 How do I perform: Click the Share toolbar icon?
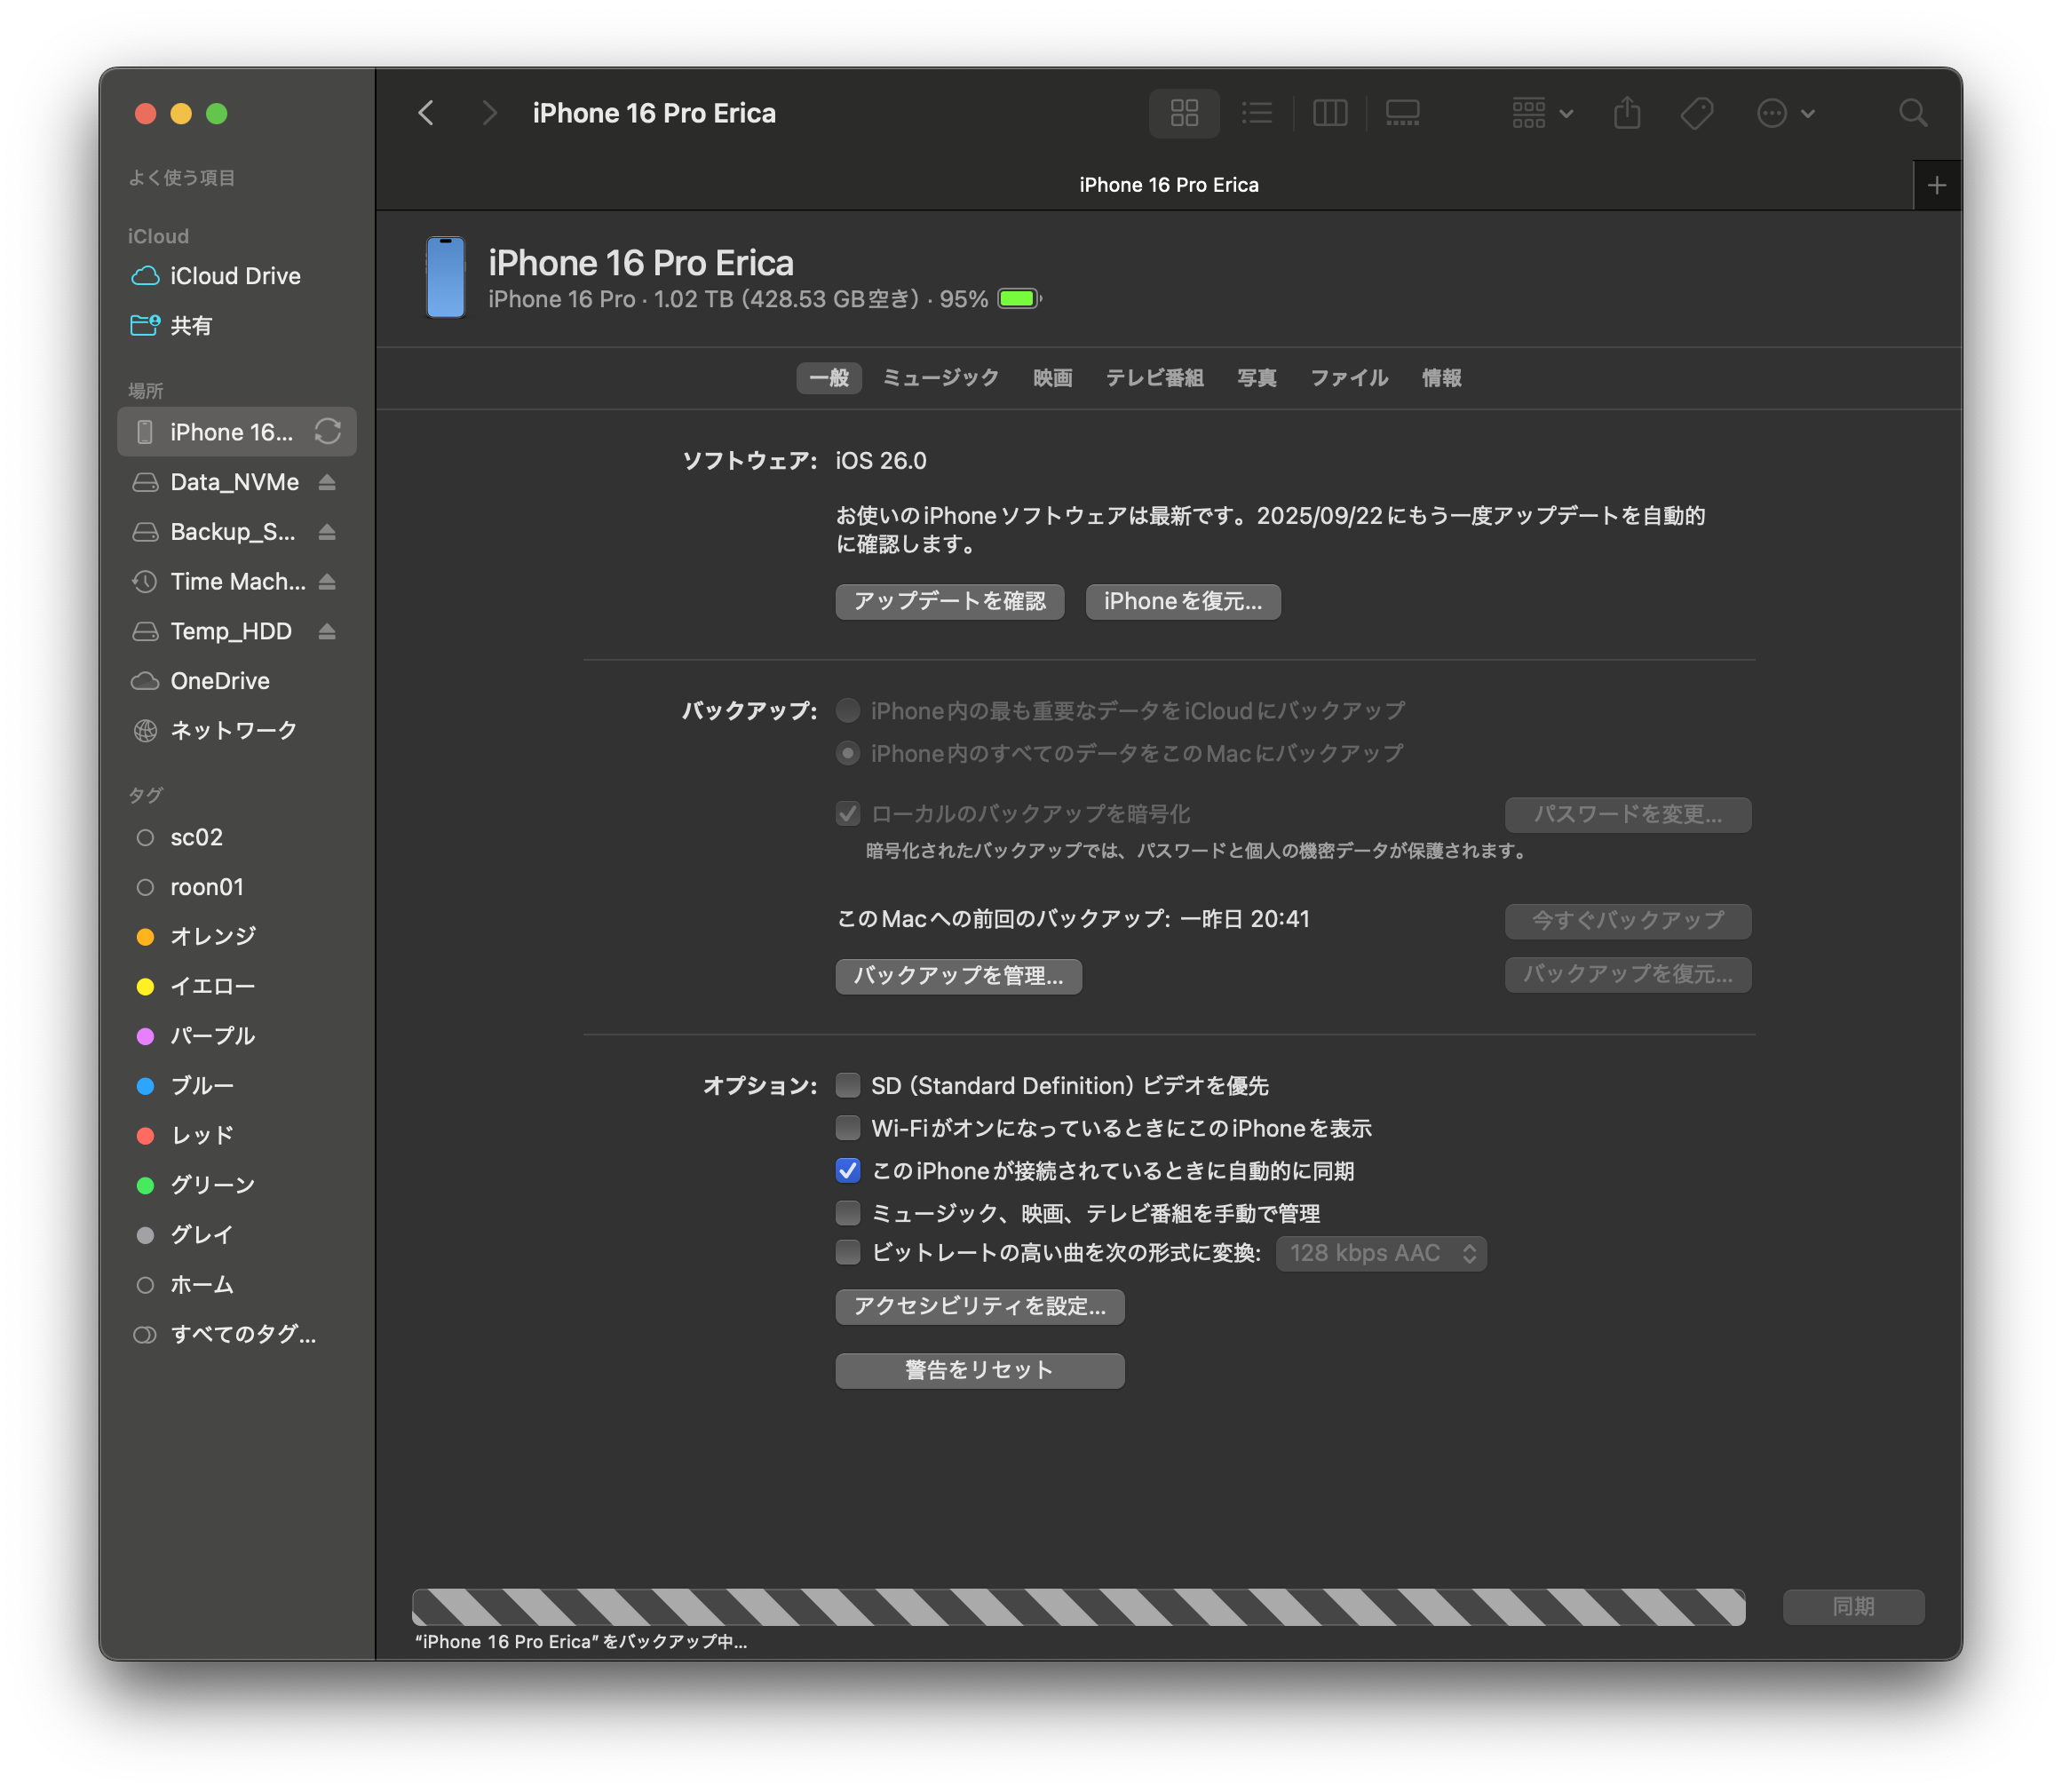1627,113
